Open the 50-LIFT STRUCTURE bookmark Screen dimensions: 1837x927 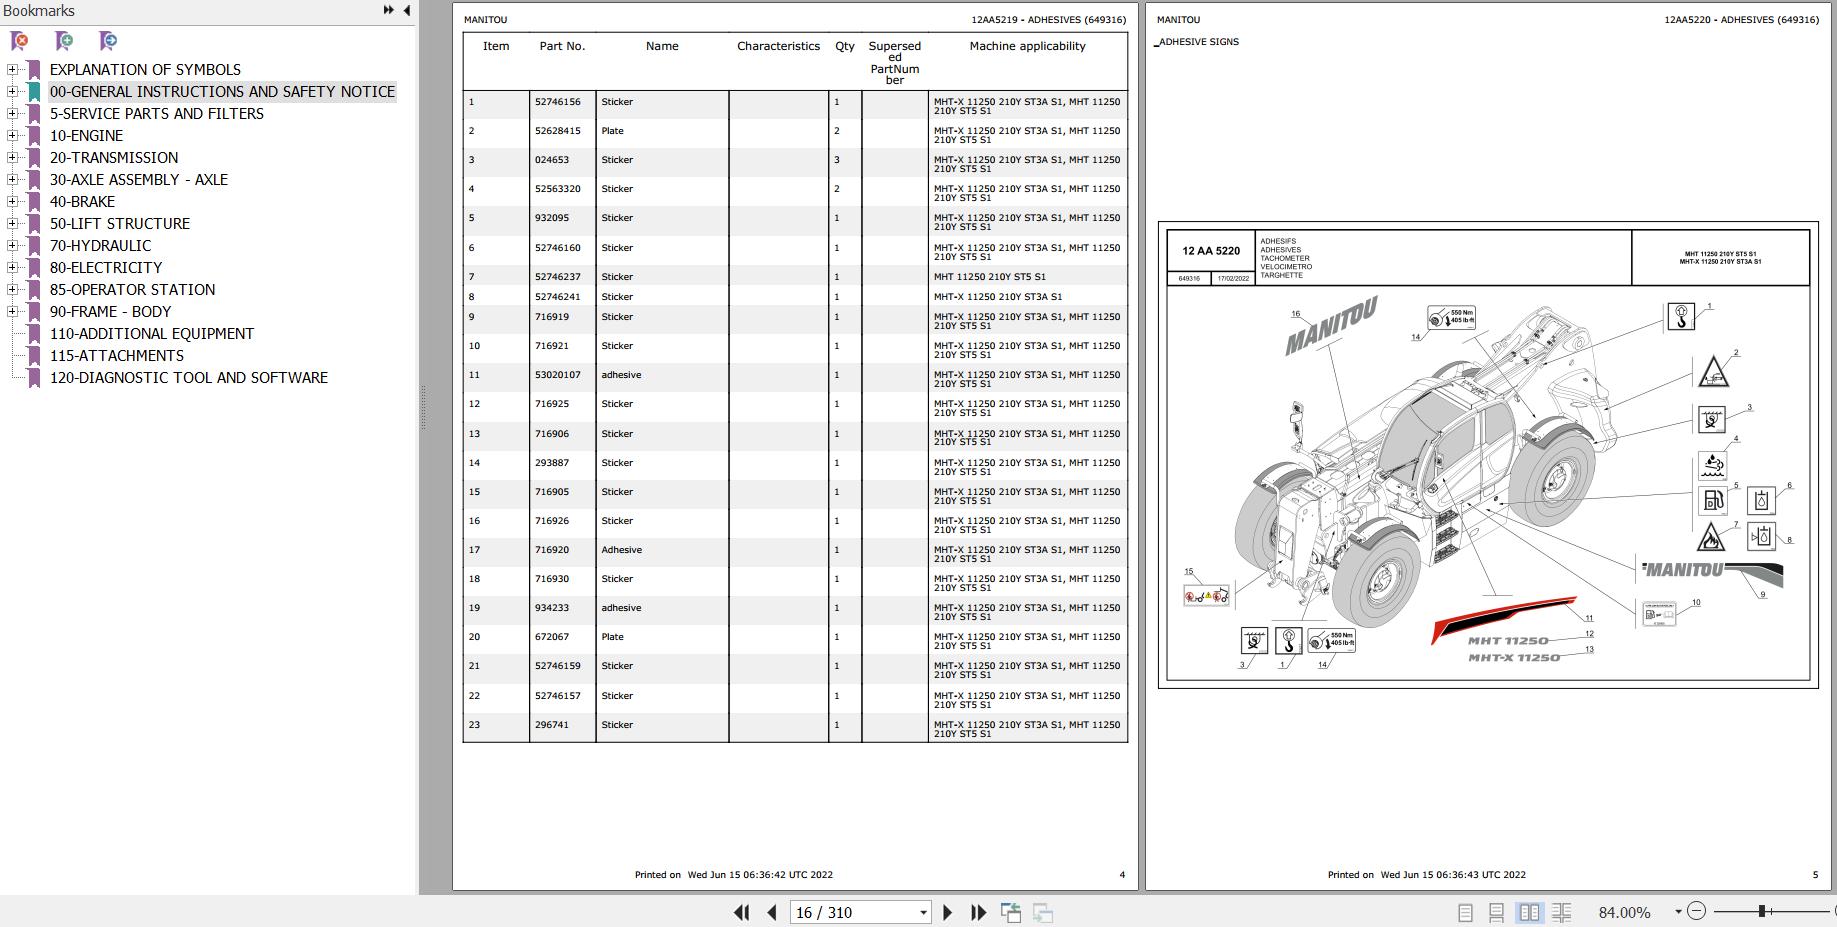pyautogui.click(x=120, y=224)
